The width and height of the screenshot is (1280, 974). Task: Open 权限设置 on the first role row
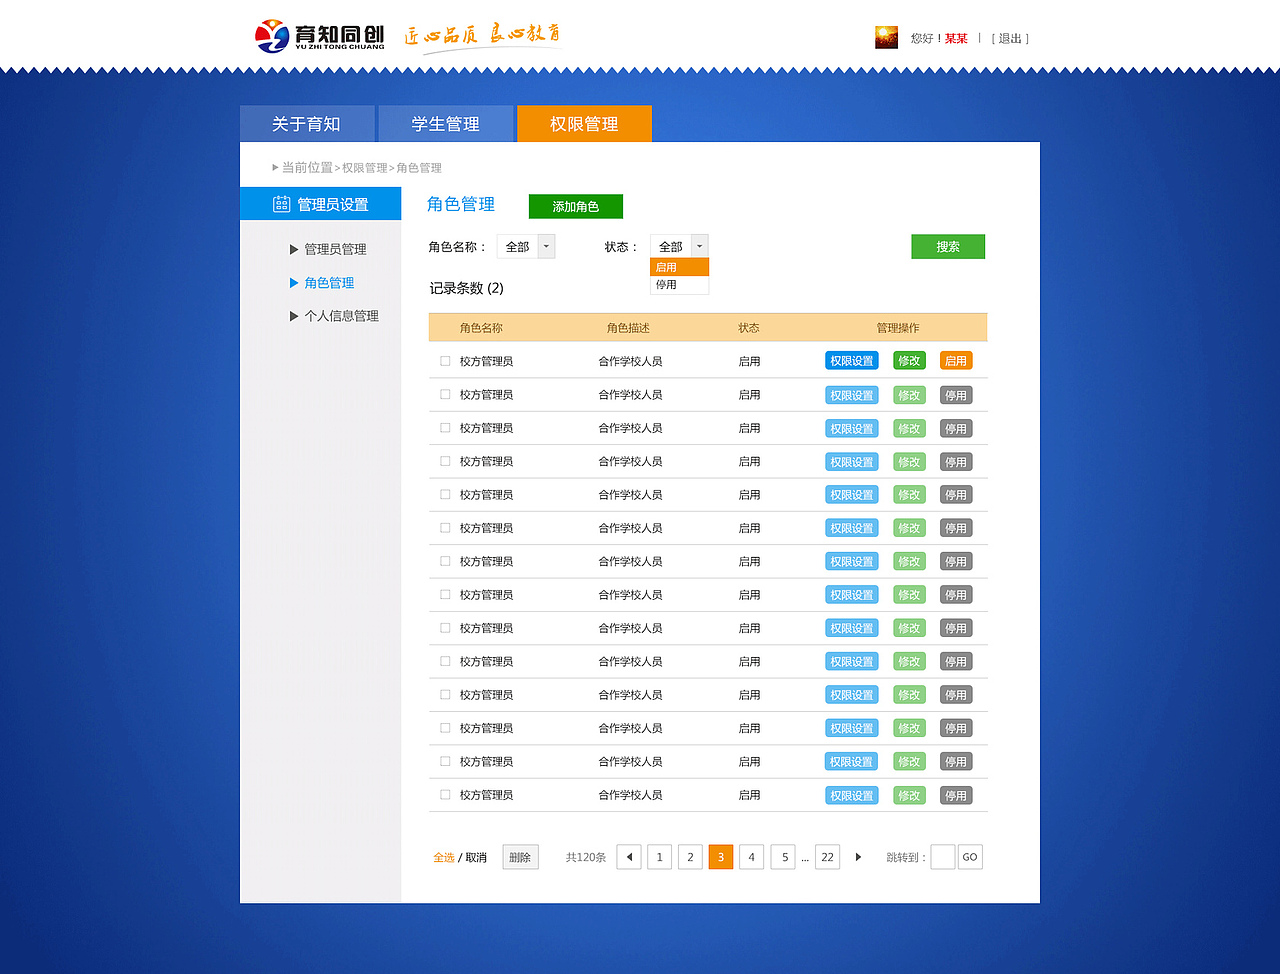click(851, 360)
